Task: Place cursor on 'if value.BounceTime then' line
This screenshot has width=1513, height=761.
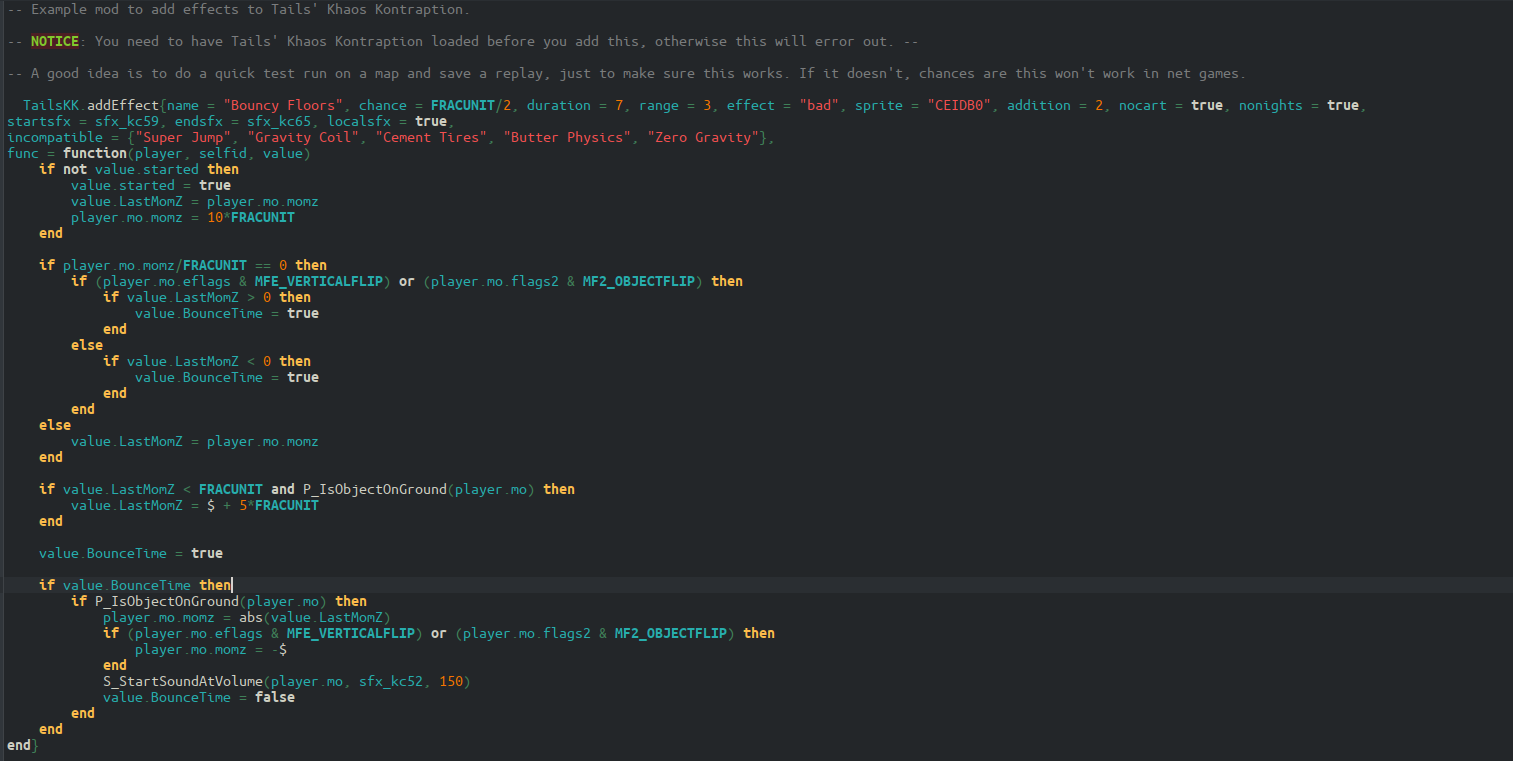Action: point(134,585)
